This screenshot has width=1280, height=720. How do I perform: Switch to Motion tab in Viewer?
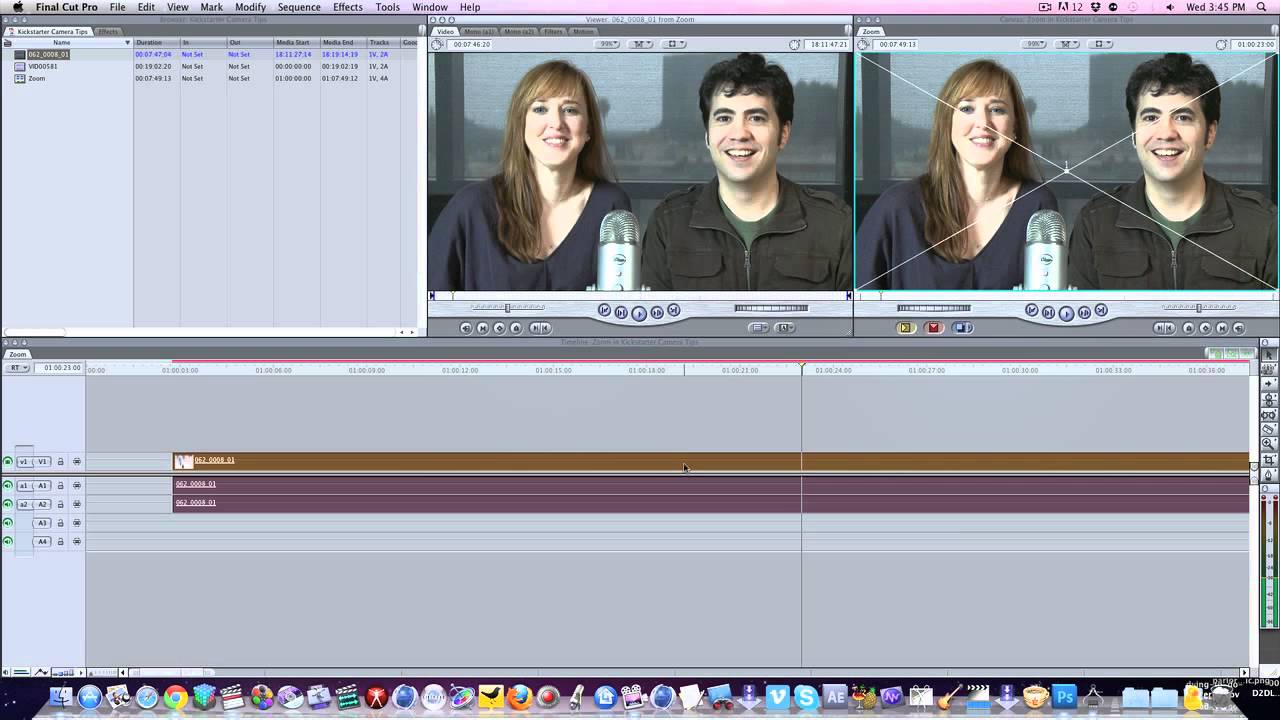point(583,31)
